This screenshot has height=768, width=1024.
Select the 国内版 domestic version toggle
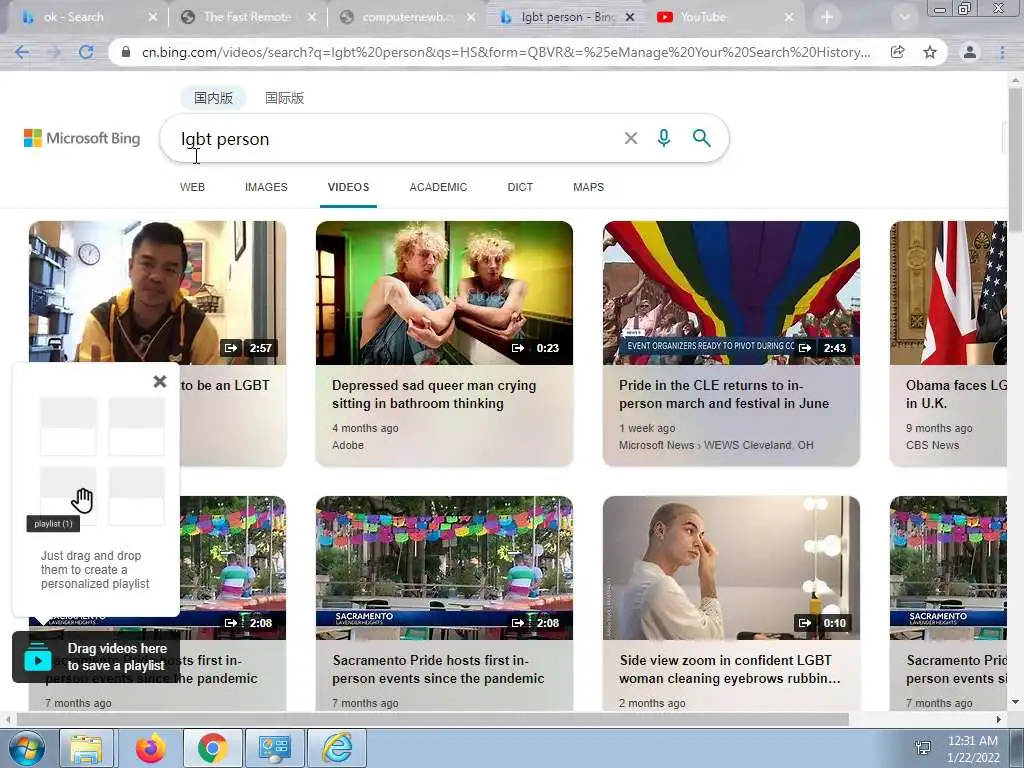[x=213, y=98]
